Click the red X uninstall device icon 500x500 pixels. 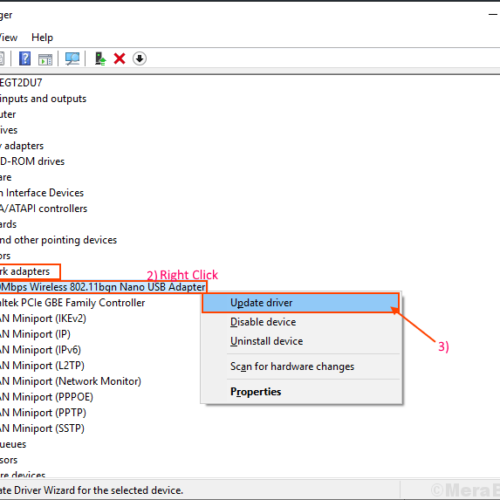coord(119,59)
